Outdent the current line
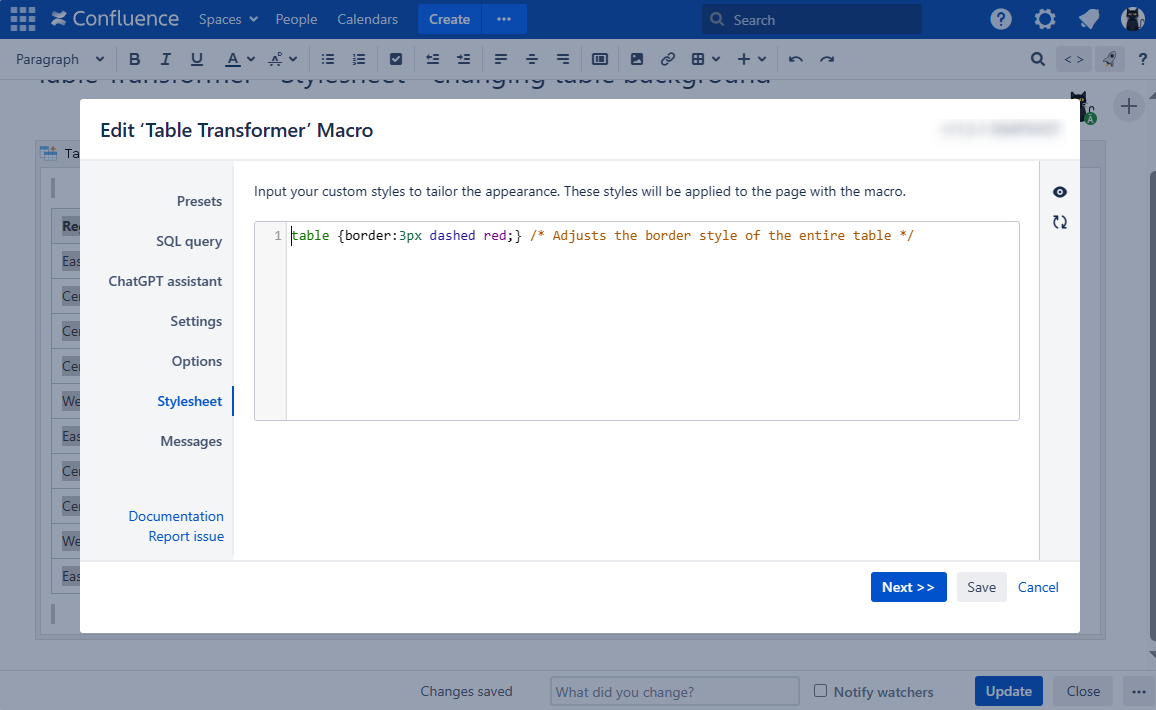 point(433,59)
